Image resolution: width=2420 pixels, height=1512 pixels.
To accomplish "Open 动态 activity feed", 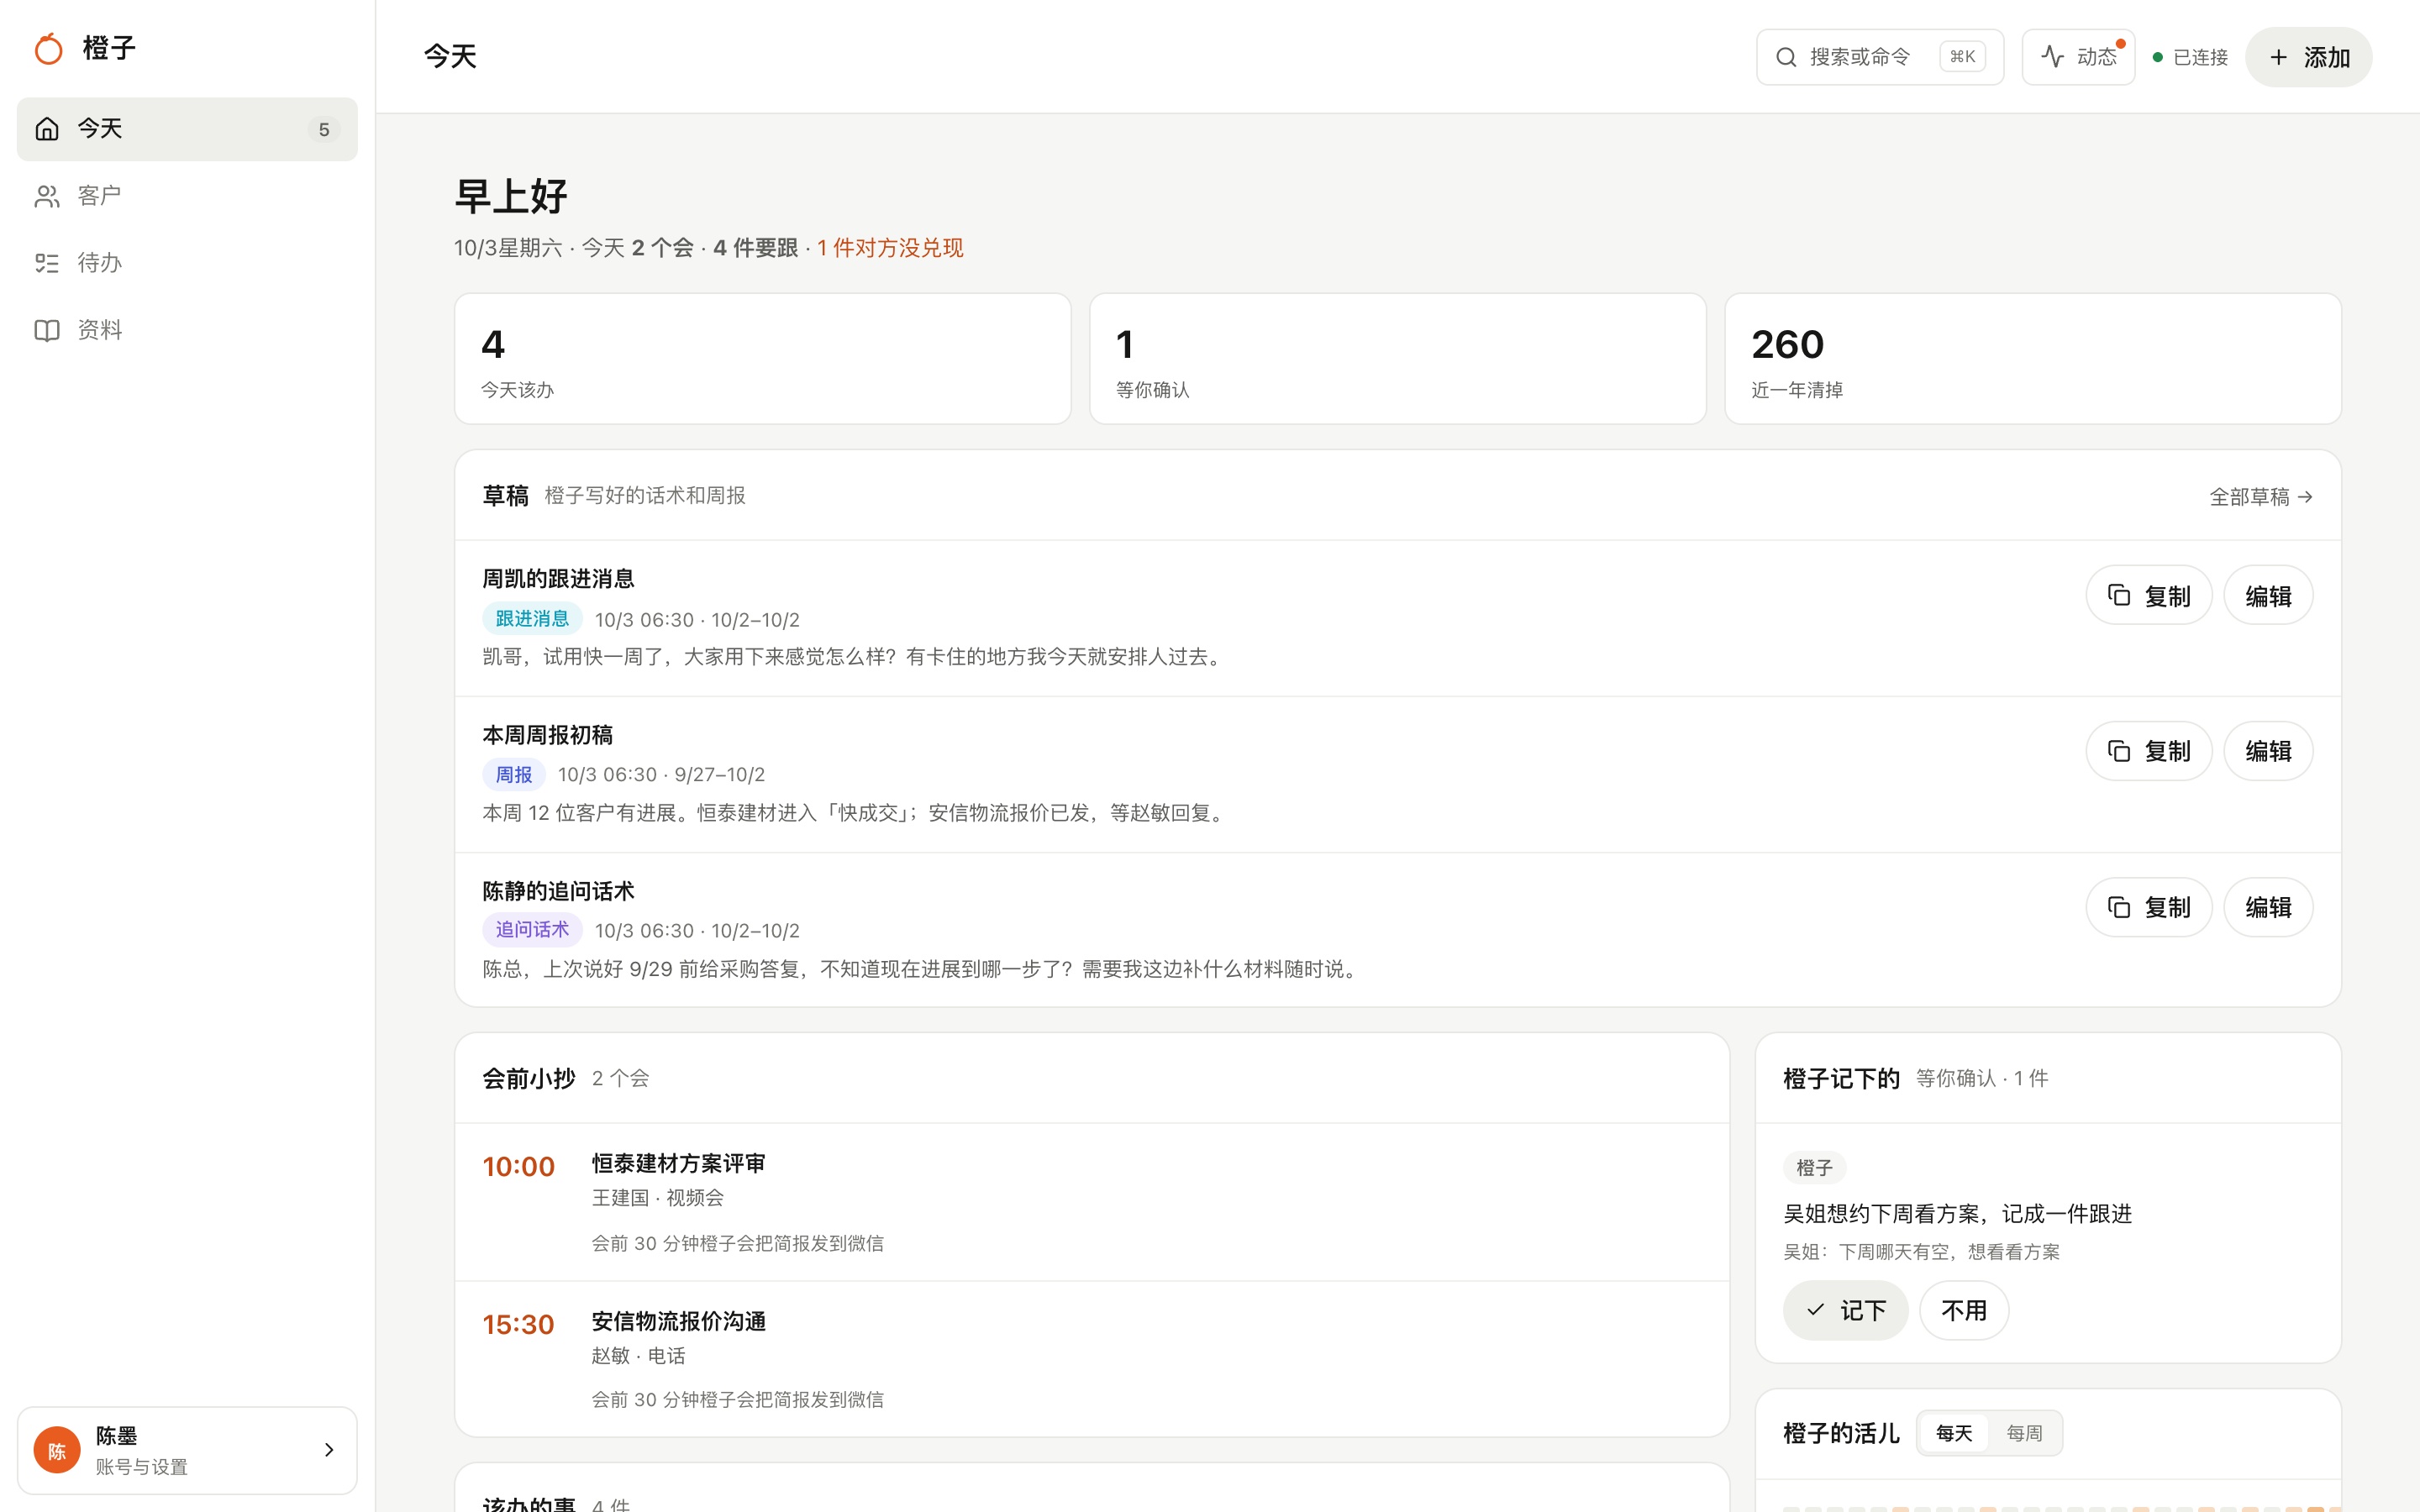I will click(2078, 57).
